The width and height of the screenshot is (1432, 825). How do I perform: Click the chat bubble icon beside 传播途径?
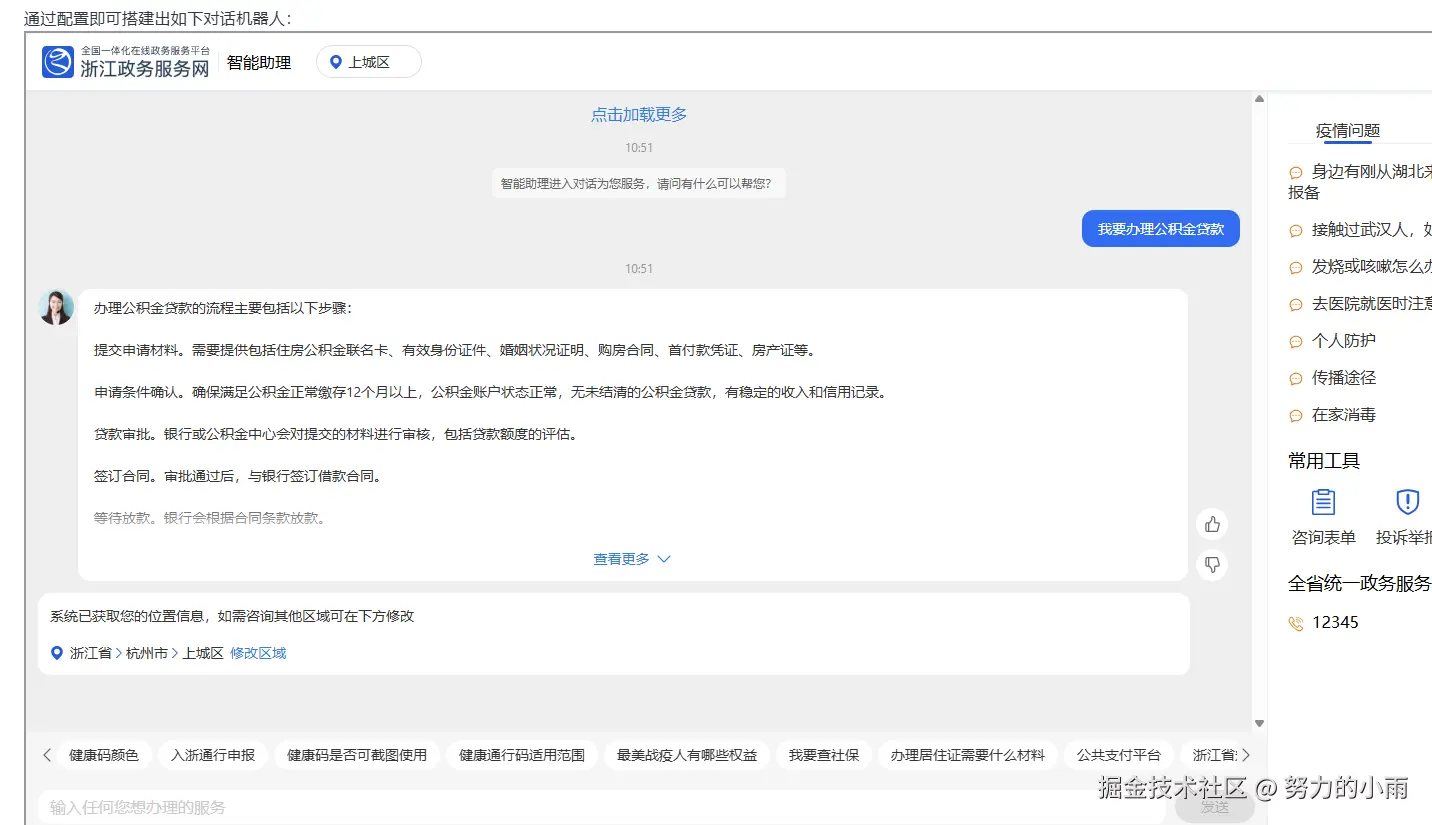[x=1296, y=379]
